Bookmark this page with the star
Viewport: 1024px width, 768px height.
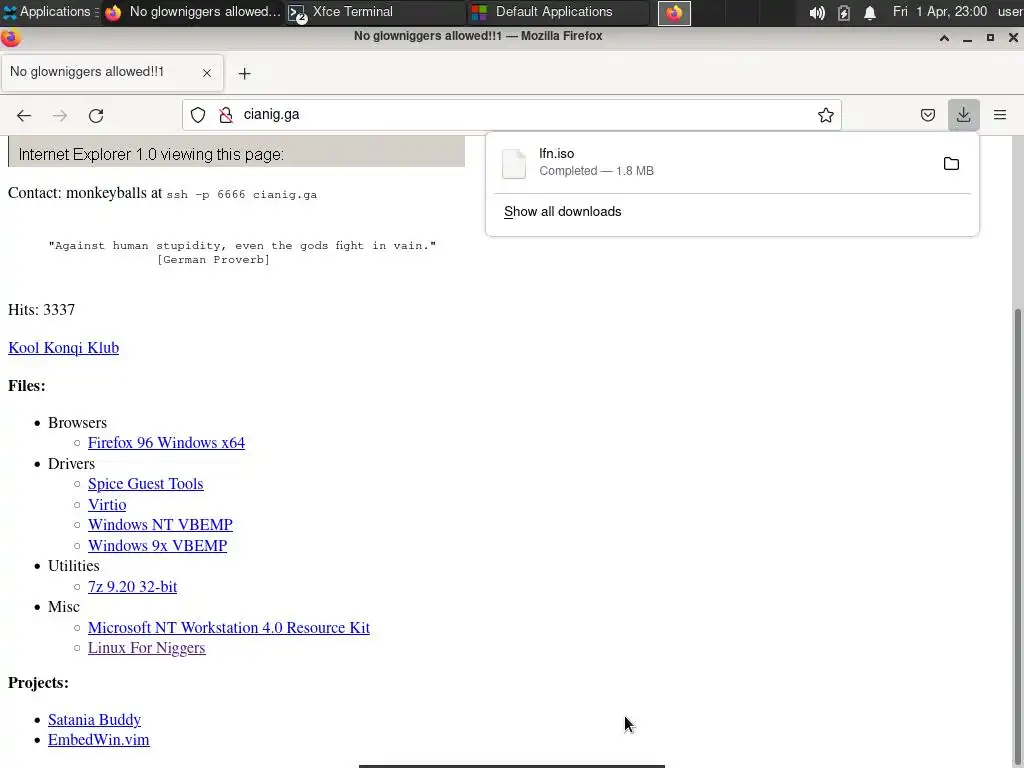click(x=825, y=115)
